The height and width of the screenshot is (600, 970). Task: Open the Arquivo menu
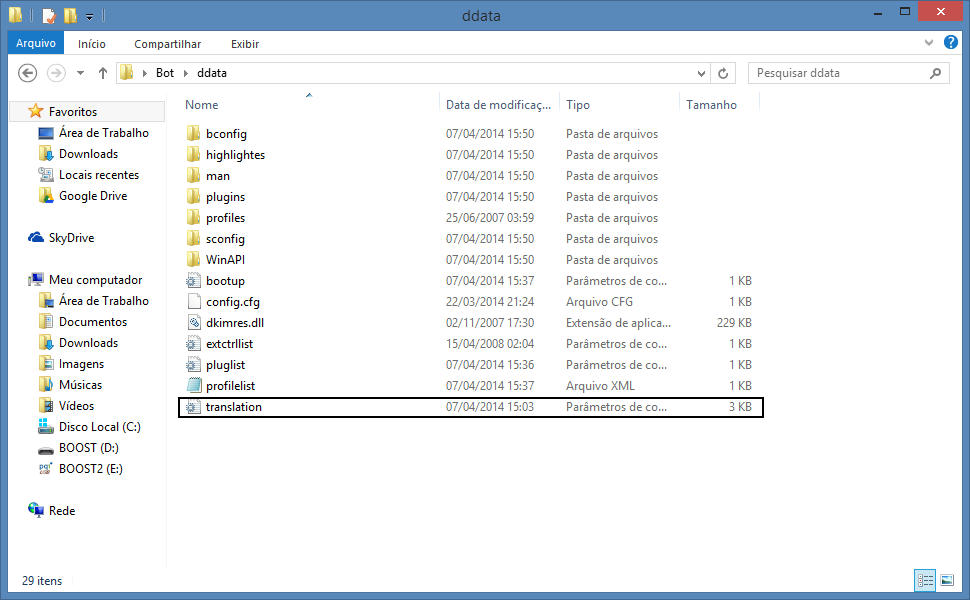(x=36, y=44)
